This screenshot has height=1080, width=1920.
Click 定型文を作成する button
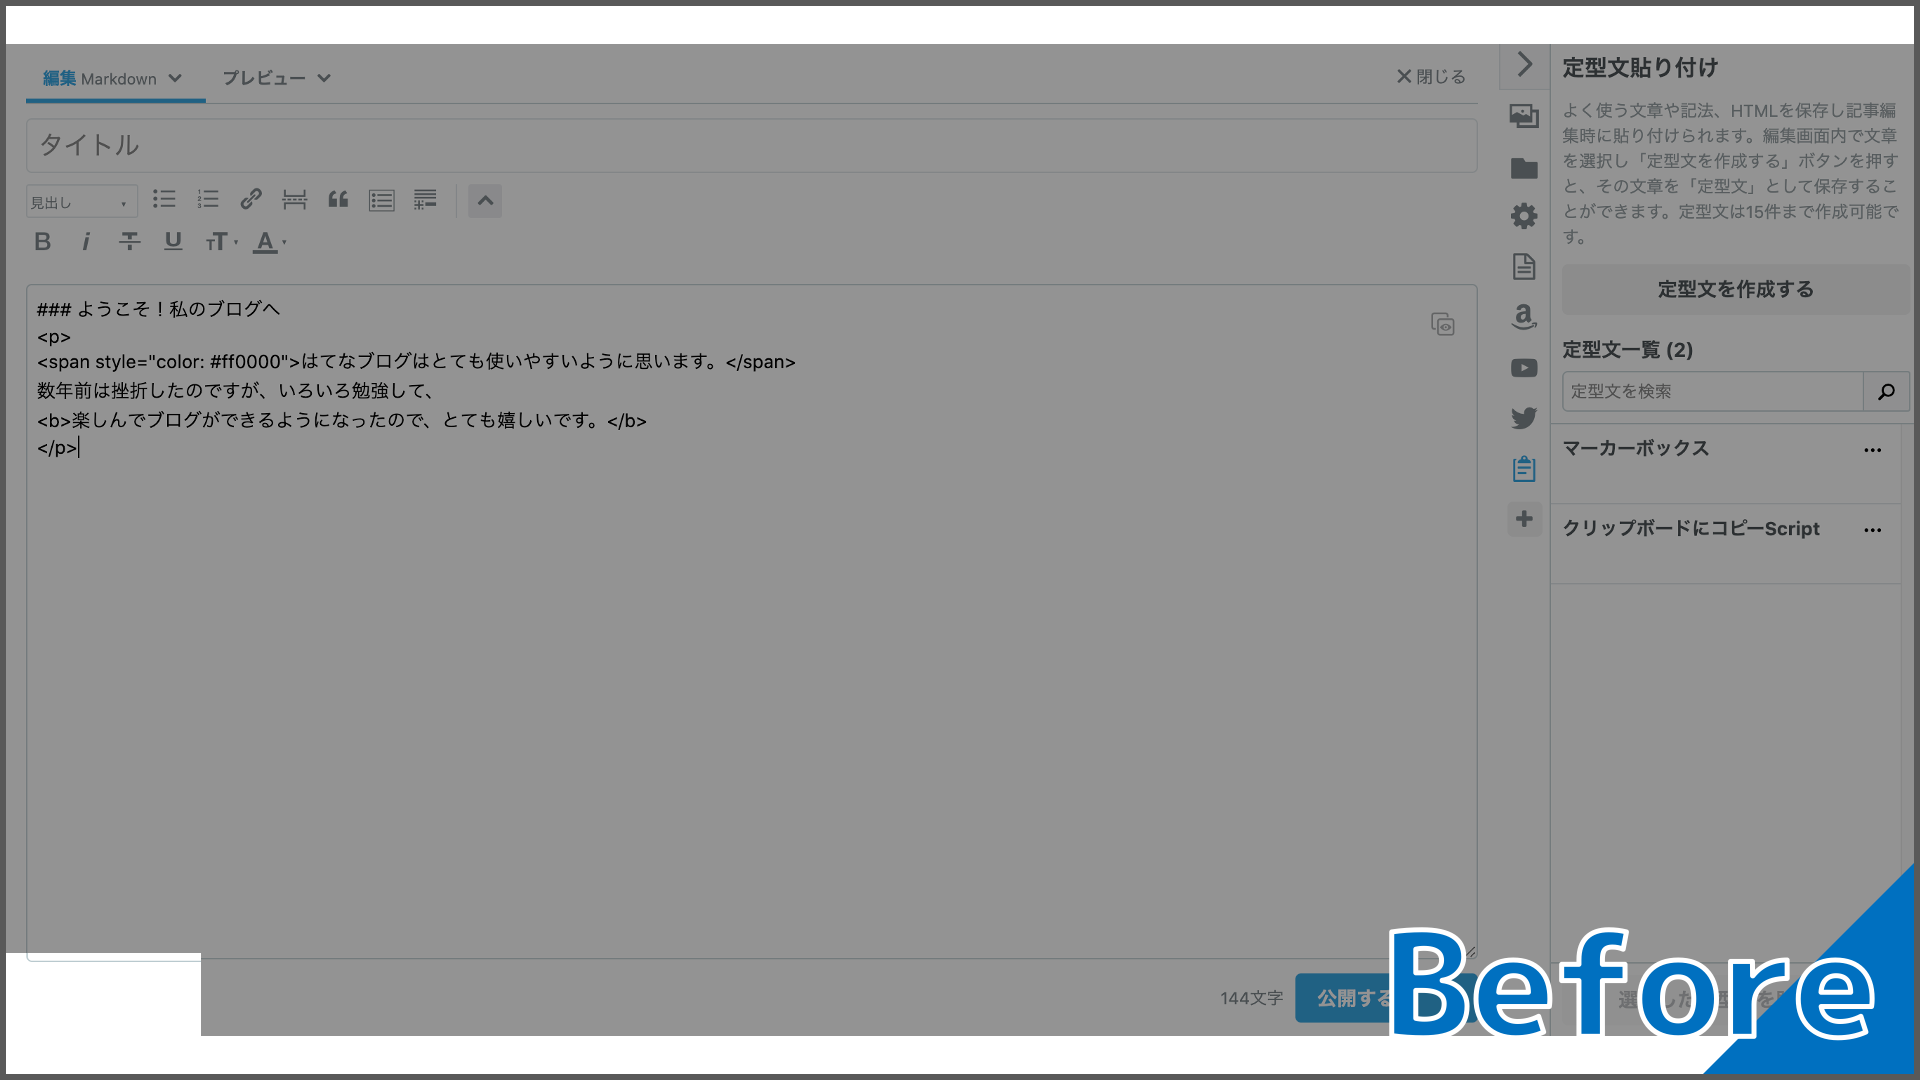(x=1735, y=289)
